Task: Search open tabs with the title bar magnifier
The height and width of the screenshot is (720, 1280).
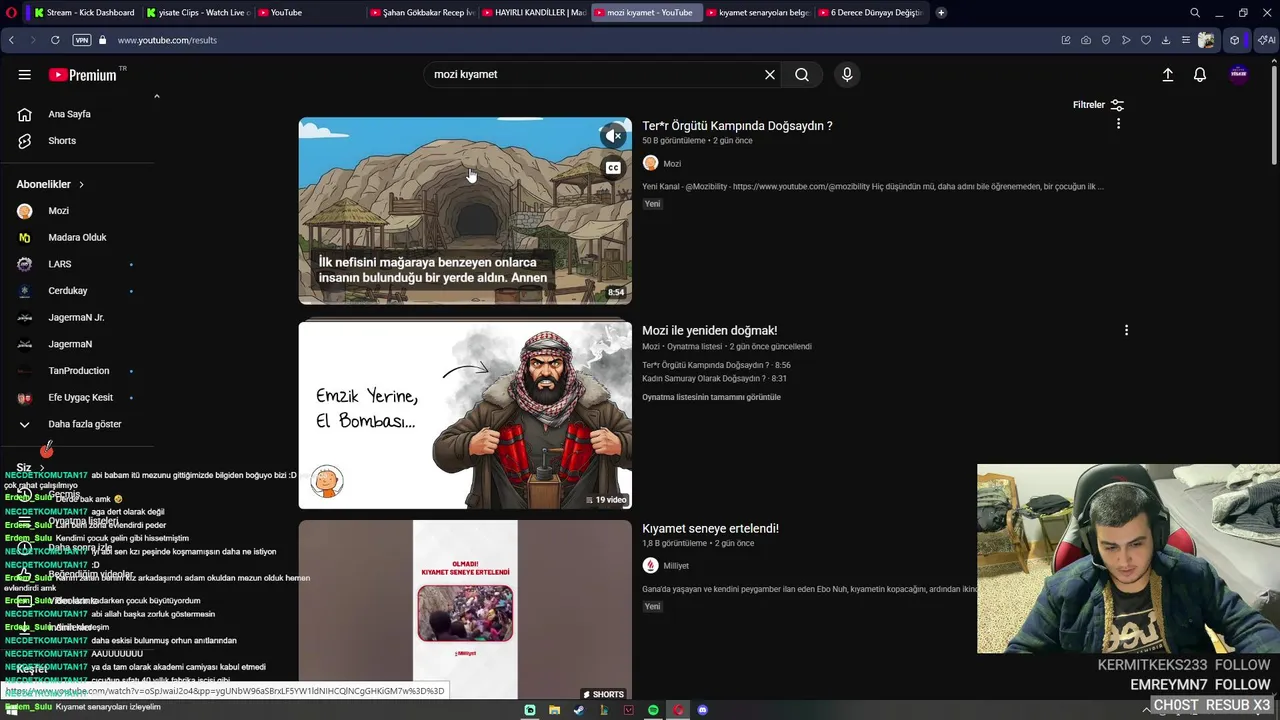Action: (1195, 13)
